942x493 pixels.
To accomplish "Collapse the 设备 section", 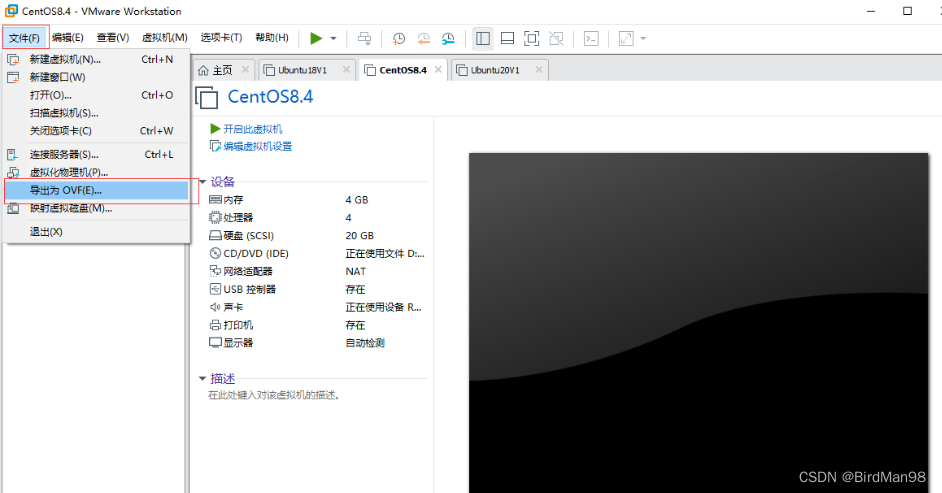I will click(x=203, y=181).
